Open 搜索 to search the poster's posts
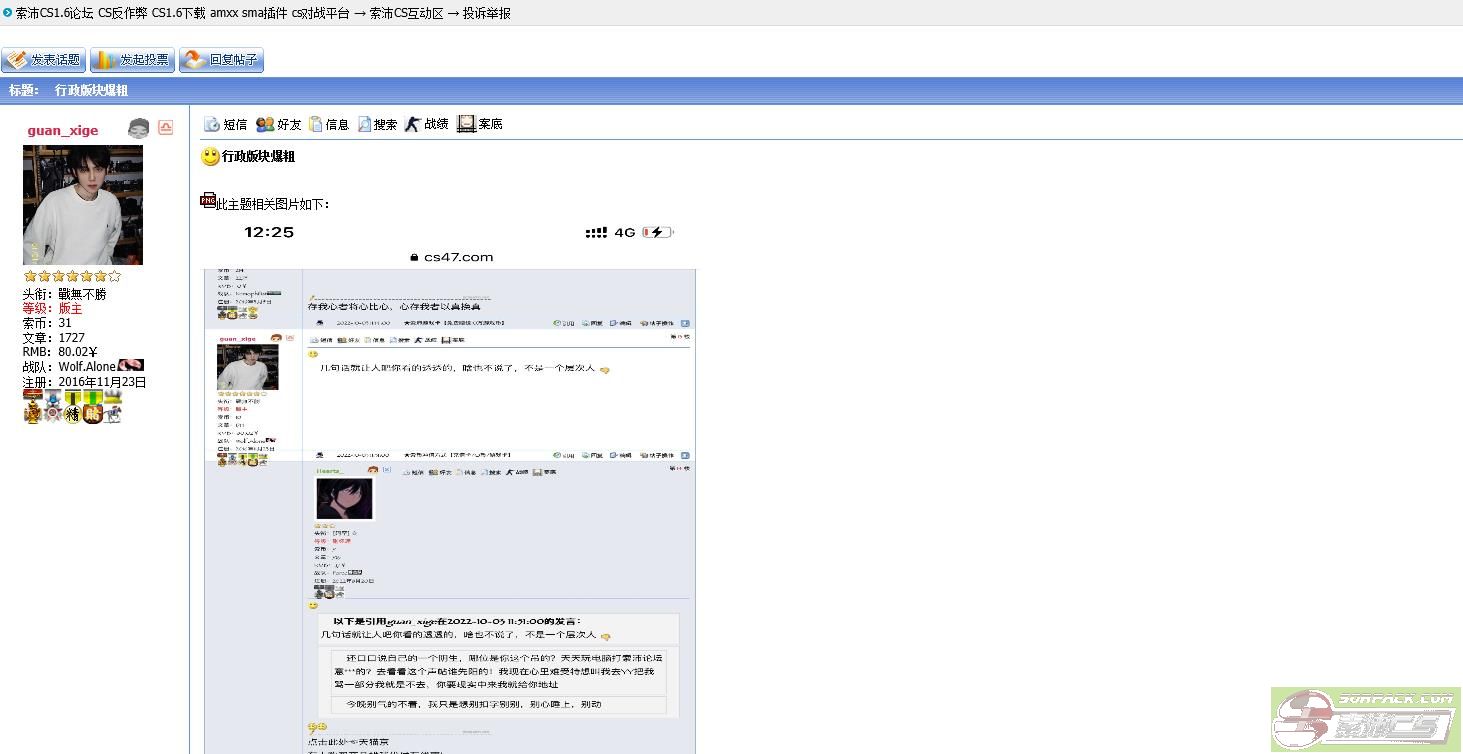 tap(377, 124)
